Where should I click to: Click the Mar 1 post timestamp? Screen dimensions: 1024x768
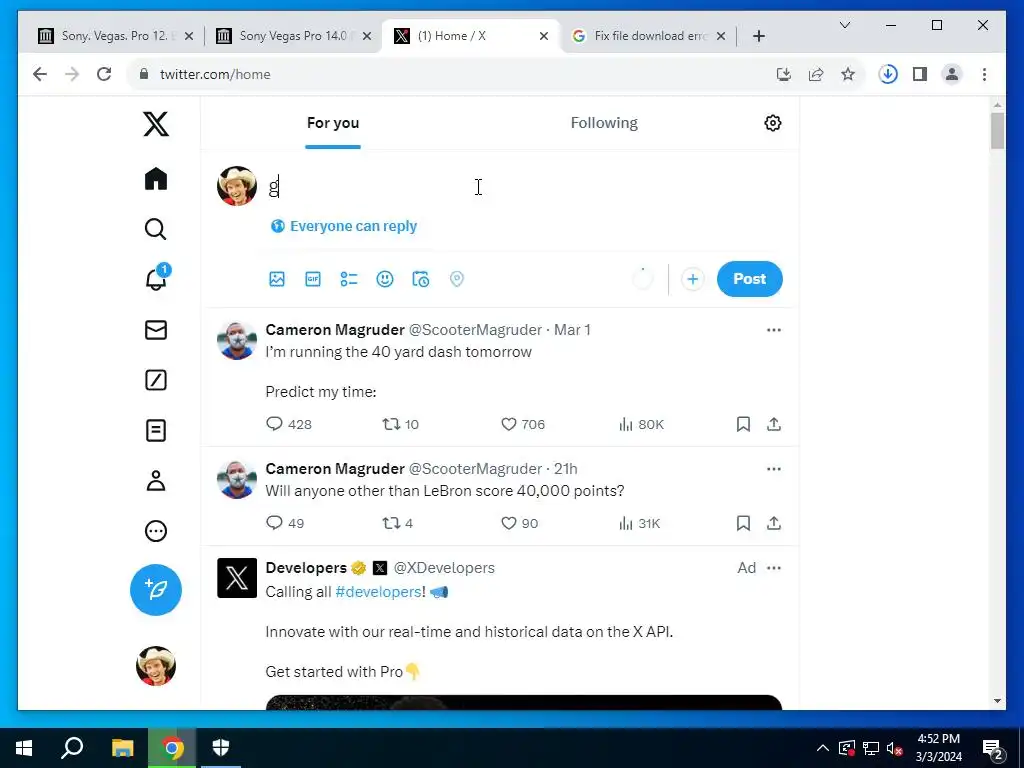pyautogui.click(x=572, y=330)
